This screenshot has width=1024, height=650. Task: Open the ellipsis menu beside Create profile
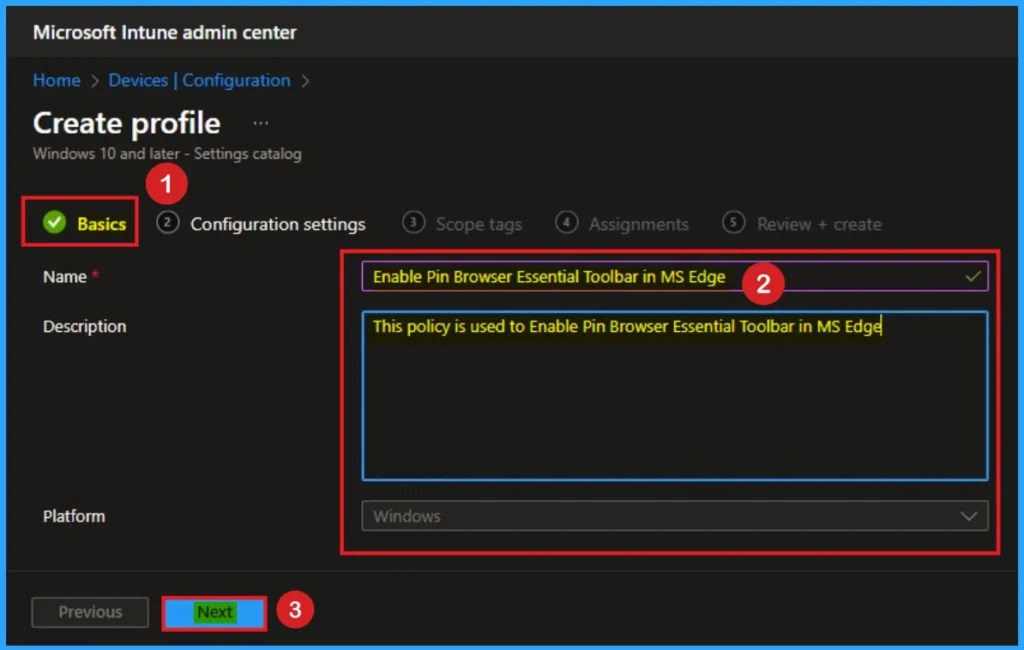(x=261, y=123)
